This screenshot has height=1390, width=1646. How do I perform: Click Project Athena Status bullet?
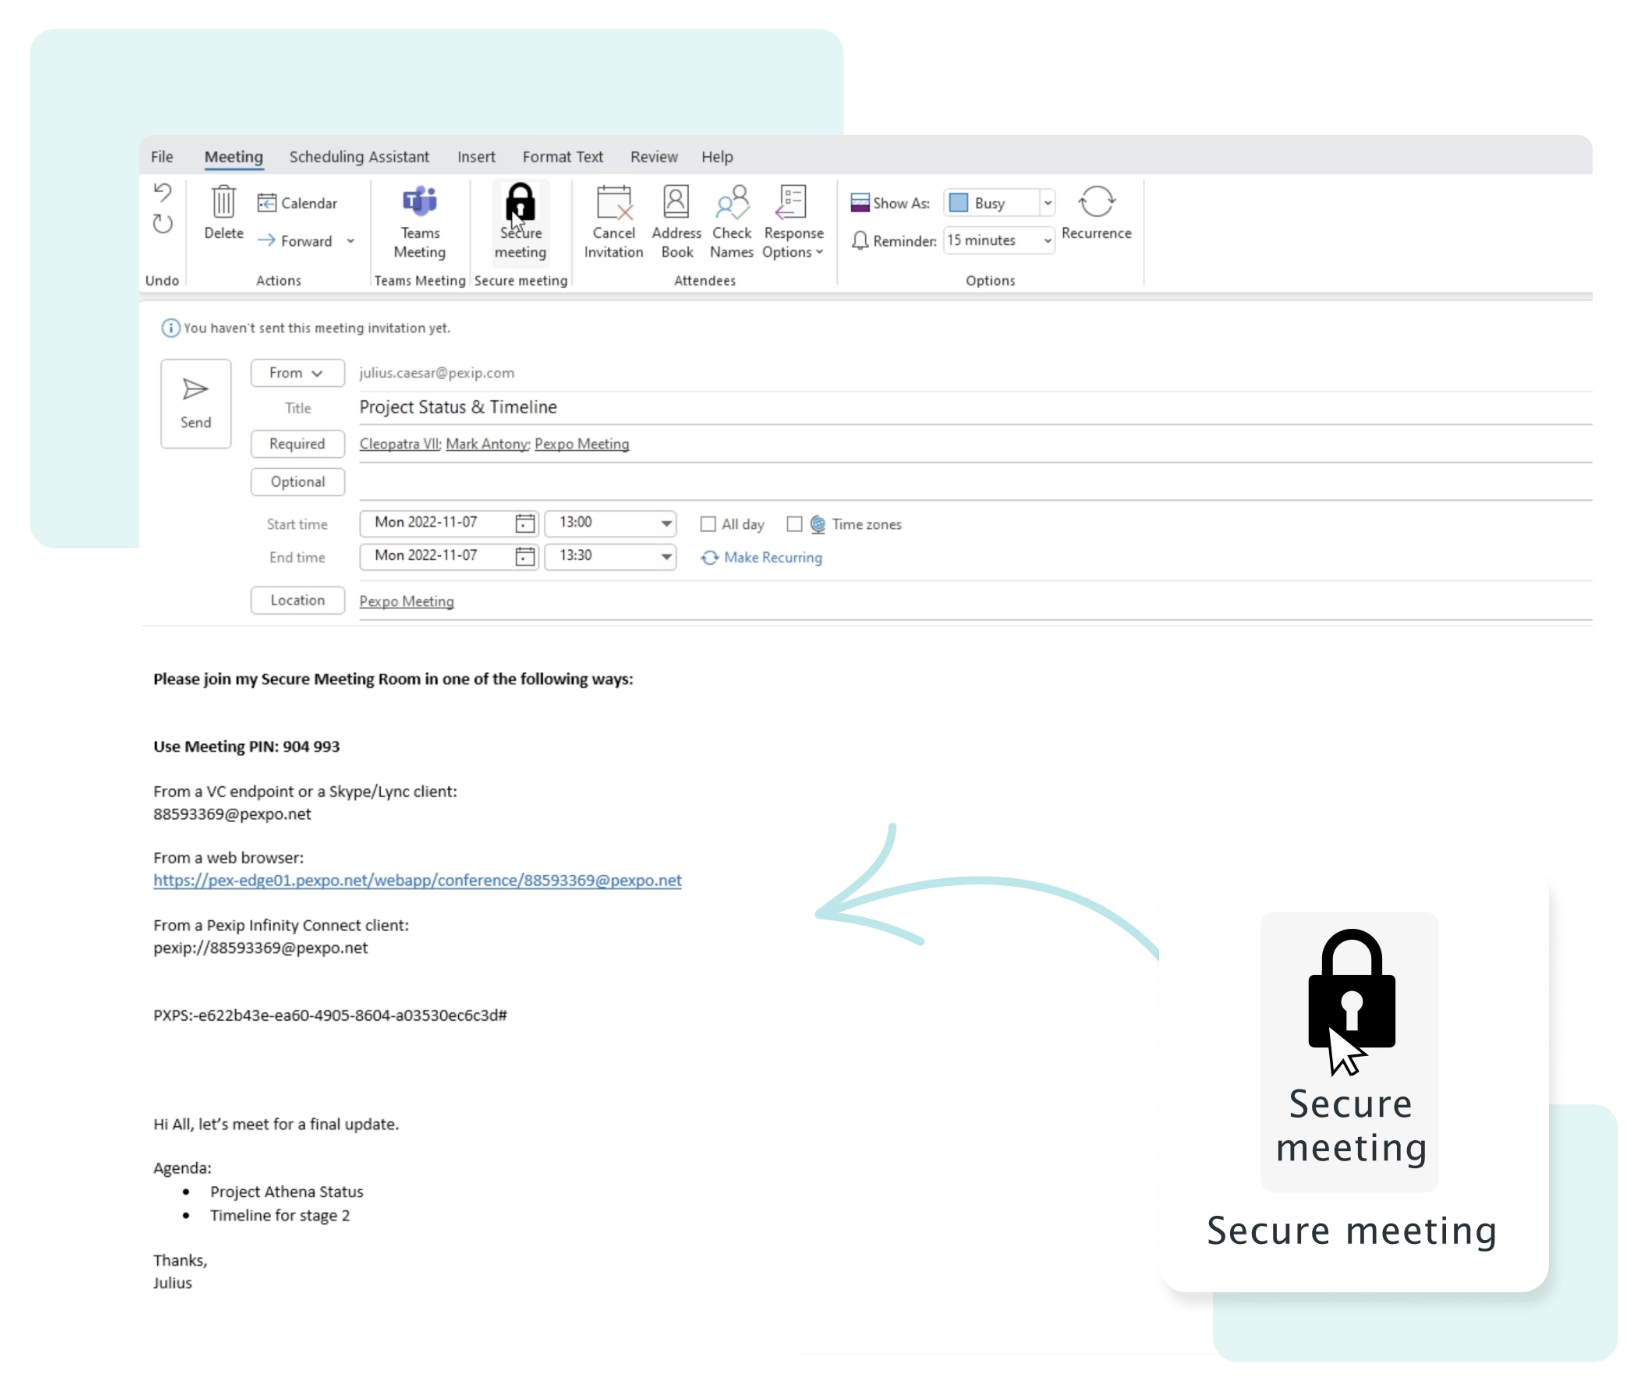click(287, 1192)
